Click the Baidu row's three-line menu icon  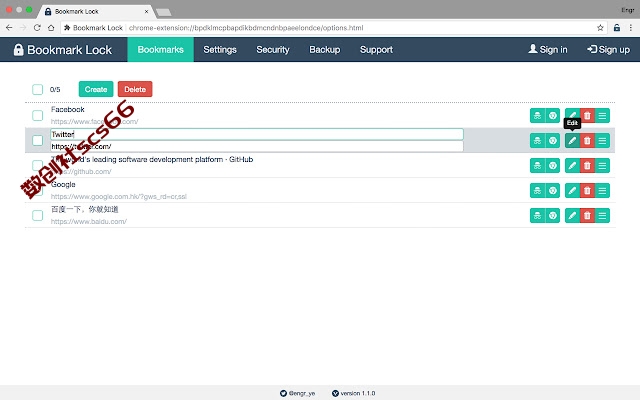coord(602,216)
